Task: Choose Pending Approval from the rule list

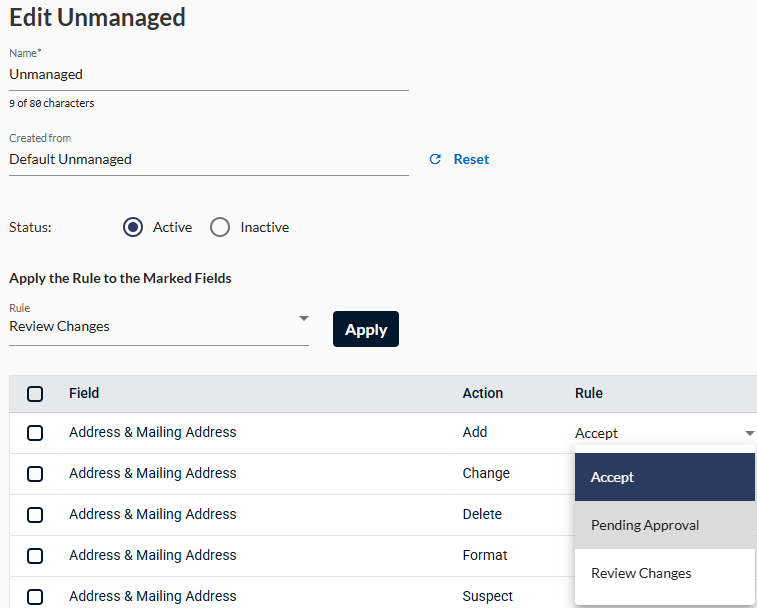Action: coord(665,525)
